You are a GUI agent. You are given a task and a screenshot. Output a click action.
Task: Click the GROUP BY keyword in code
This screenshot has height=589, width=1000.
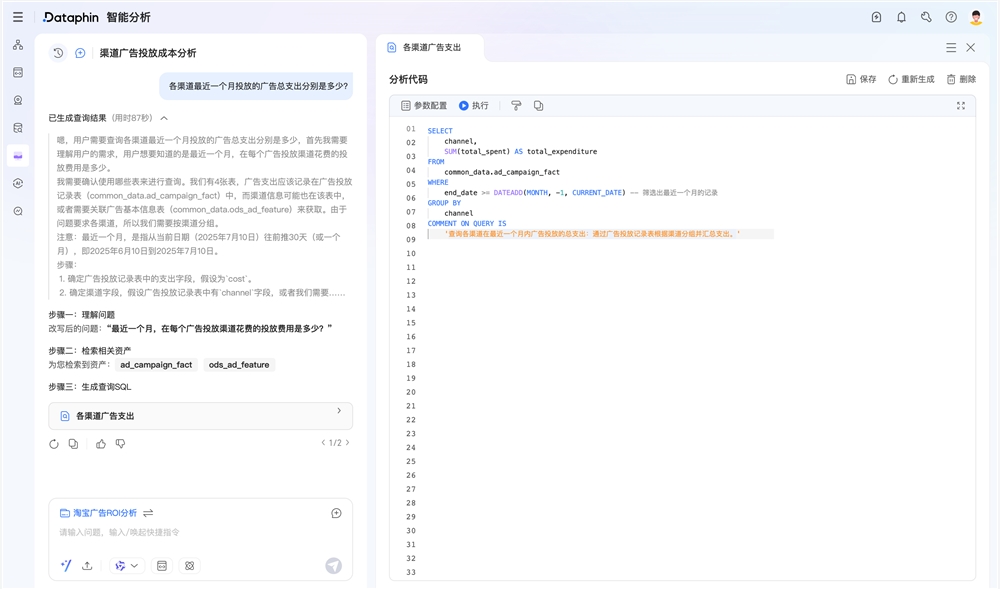pos(444,203)
